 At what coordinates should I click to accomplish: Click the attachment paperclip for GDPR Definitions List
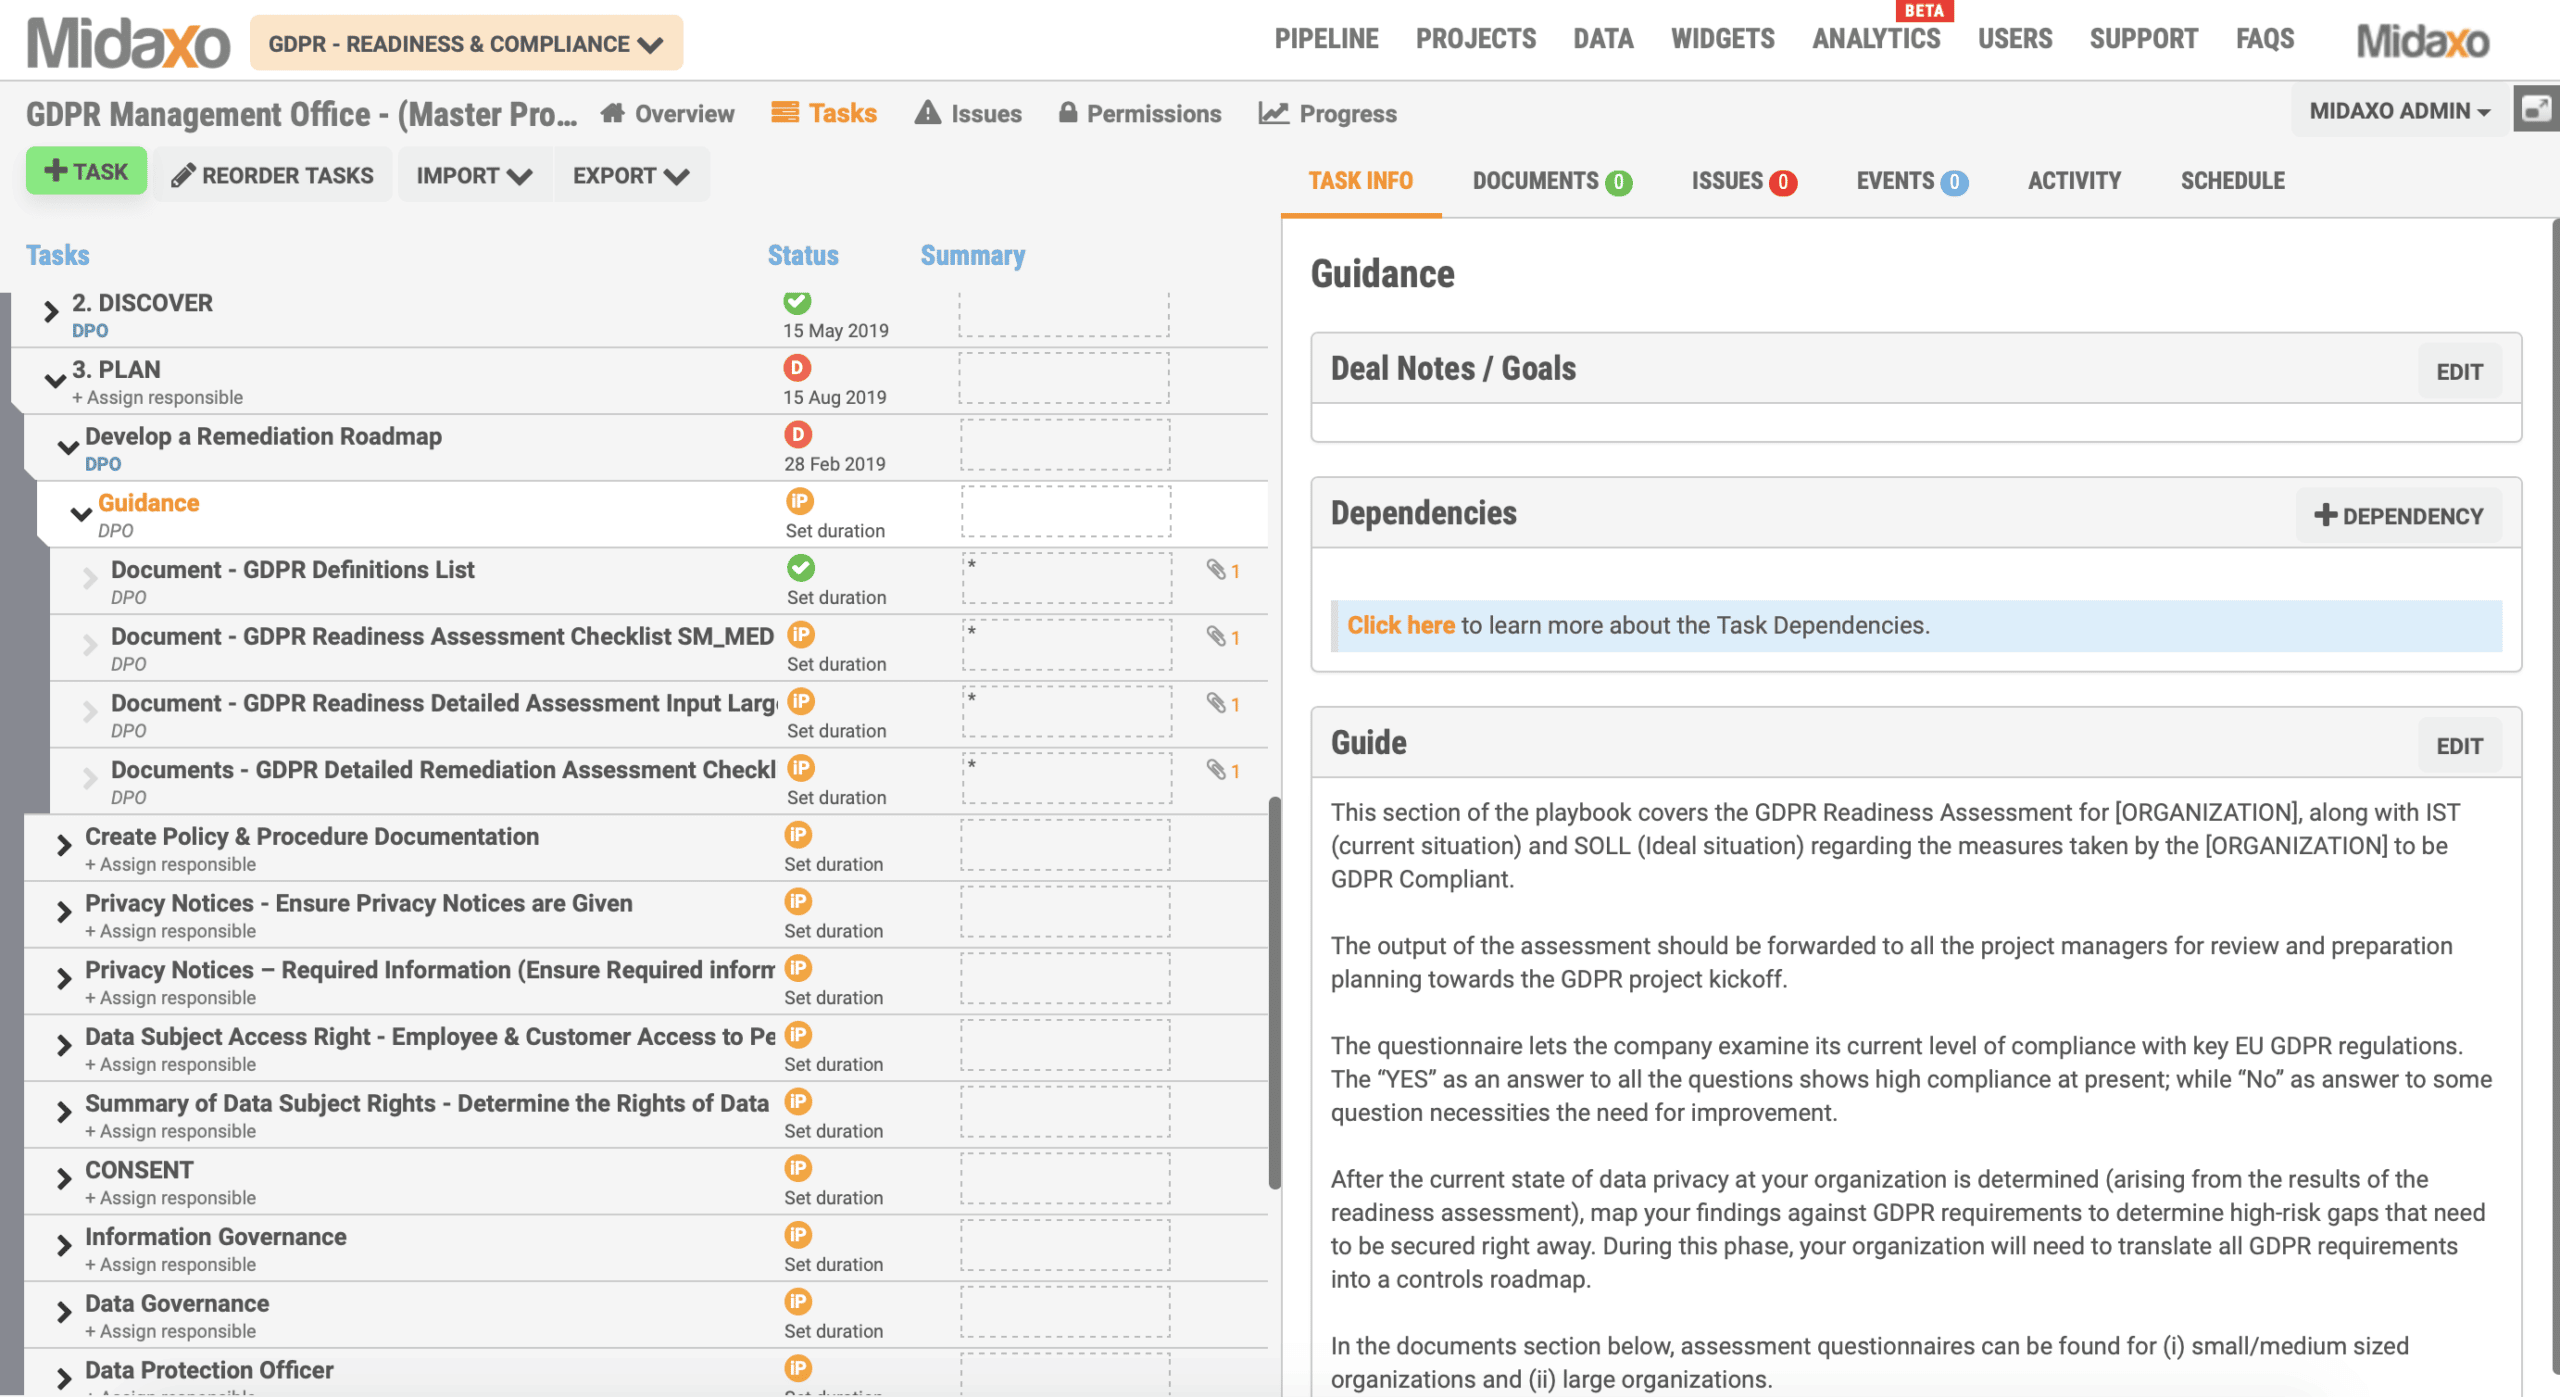pos(1216,570)
